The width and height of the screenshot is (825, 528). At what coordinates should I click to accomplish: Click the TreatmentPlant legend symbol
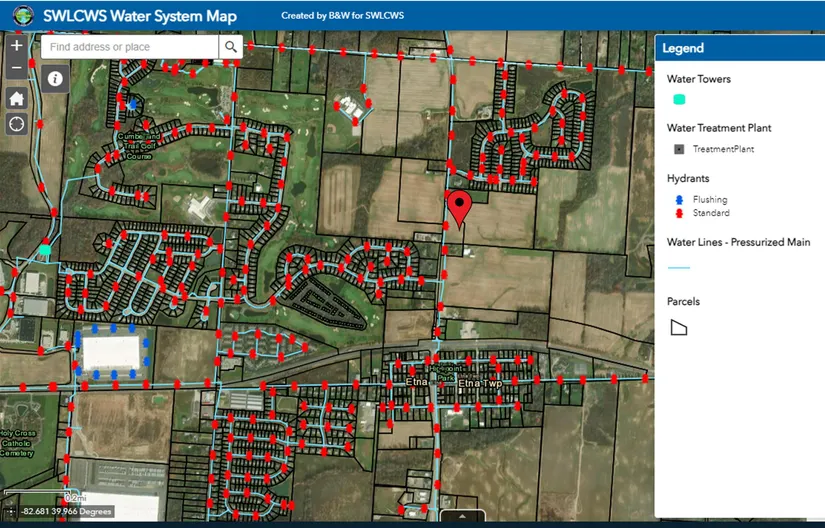tap(678, 149)
